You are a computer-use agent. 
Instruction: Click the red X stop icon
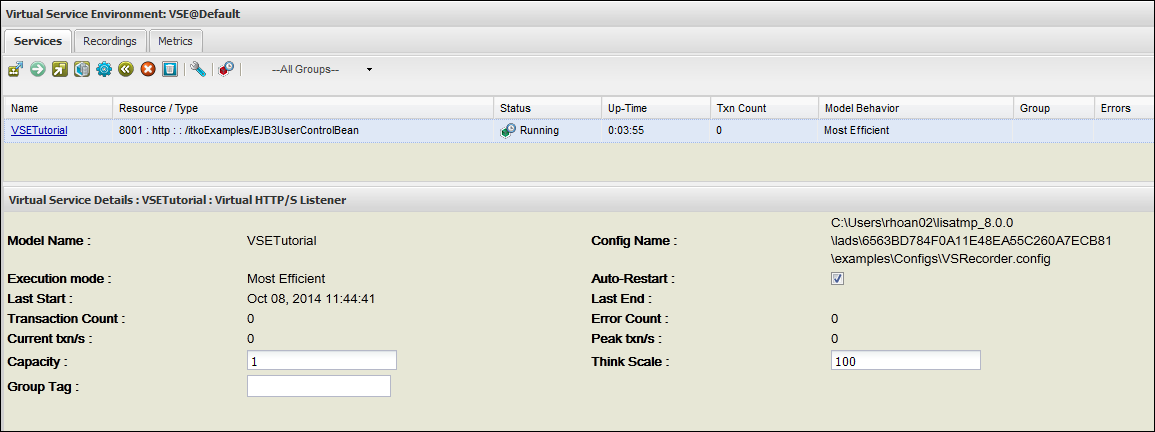point(148,69)
